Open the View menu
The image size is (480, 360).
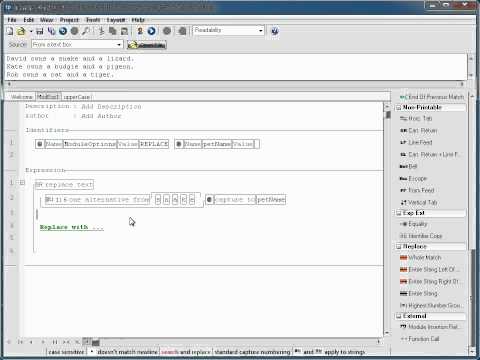(47, 20)
